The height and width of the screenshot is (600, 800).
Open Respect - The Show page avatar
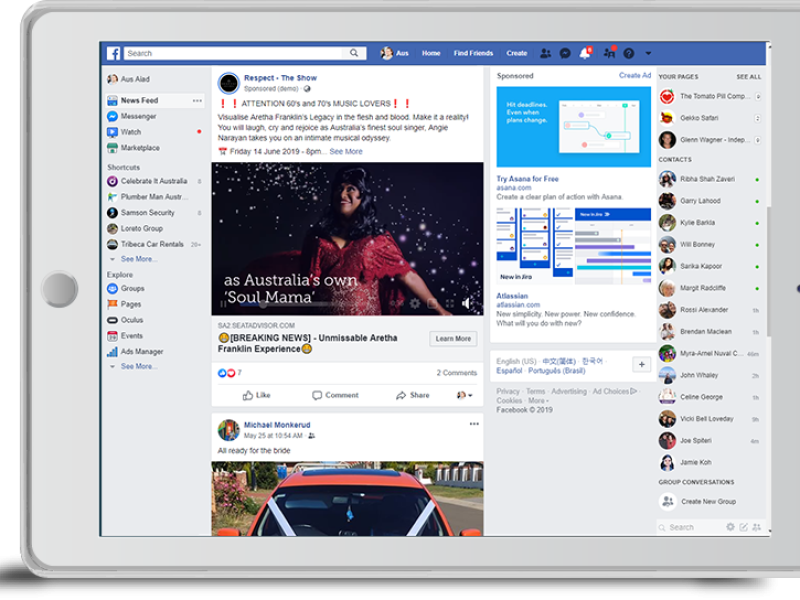tap(229, 83)
